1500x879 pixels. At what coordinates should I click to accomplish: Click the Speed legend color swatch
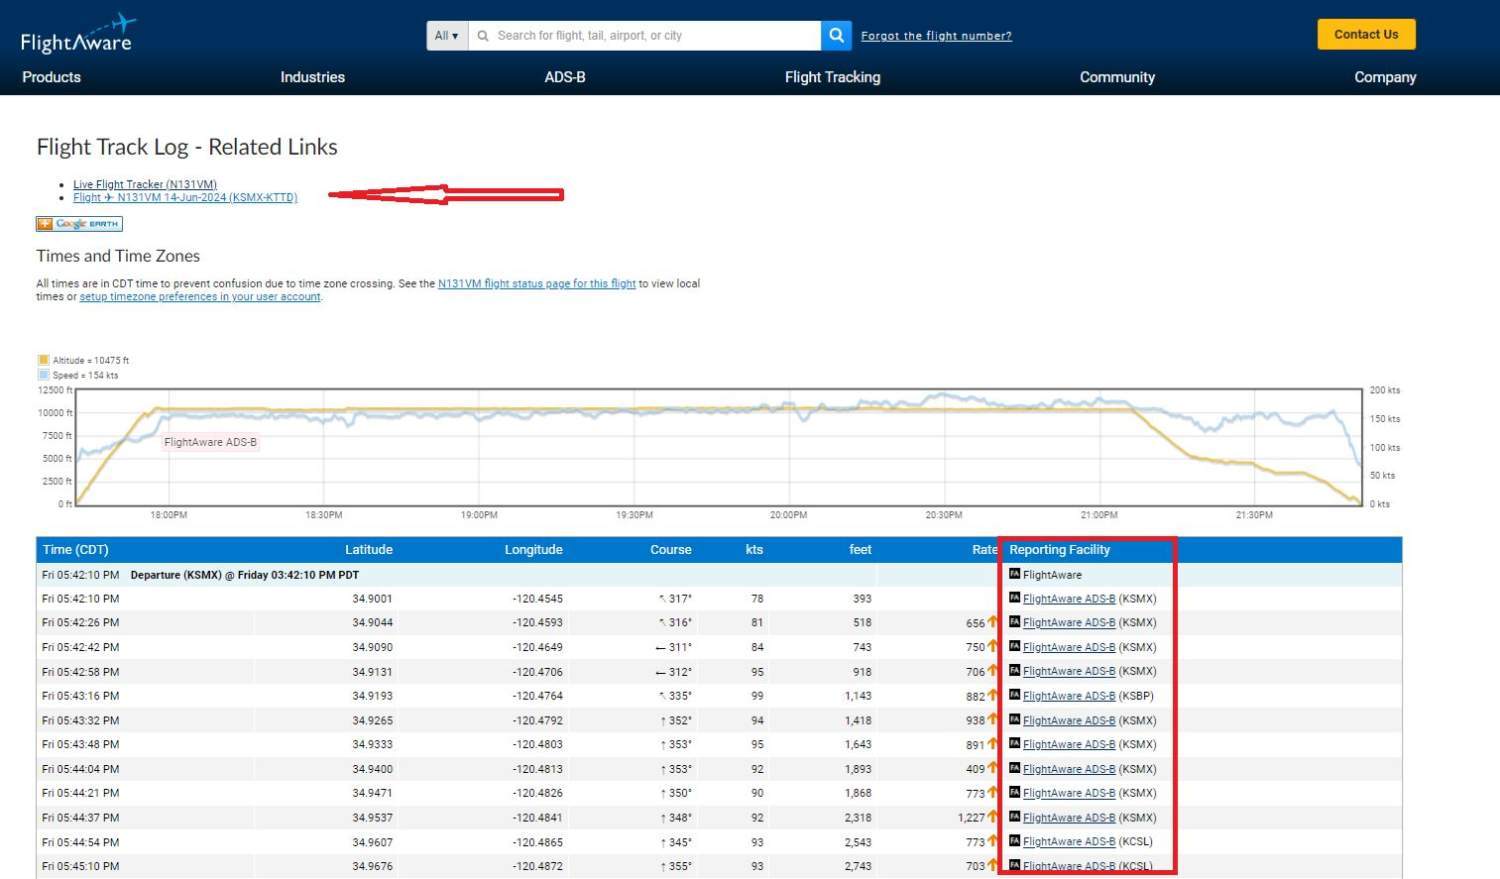43,375
